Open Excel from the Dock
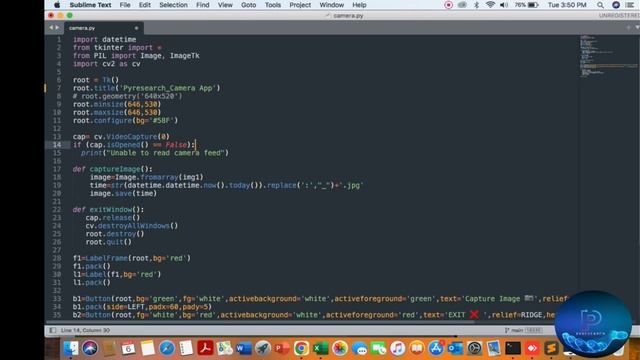Image resolution: width=640 pixels, height=360 pixels. pos(320,348)
